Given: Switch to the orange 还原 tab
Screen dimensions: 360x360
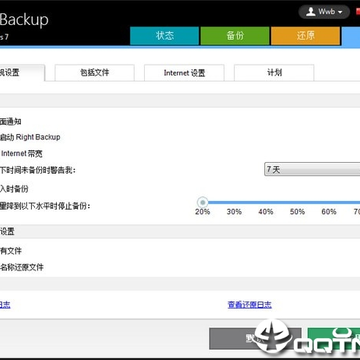Looking at the screenshot, I should pyautogui.click(x=305, y=36).
